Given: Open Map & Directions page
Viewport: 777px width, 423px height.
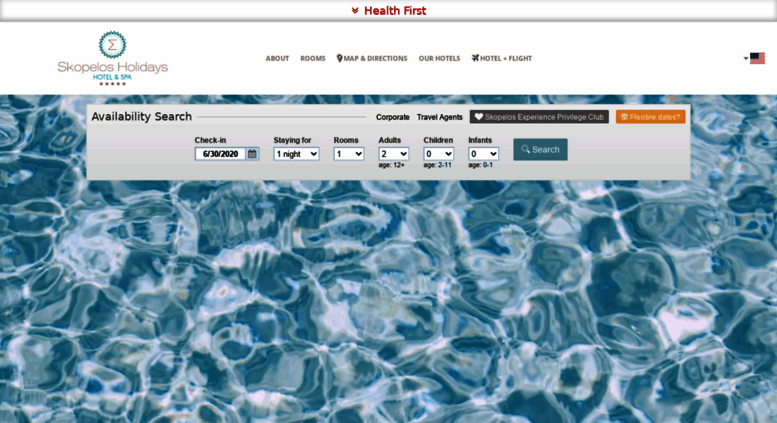Looking at the screenshot, I should click(x=372, y=58).
